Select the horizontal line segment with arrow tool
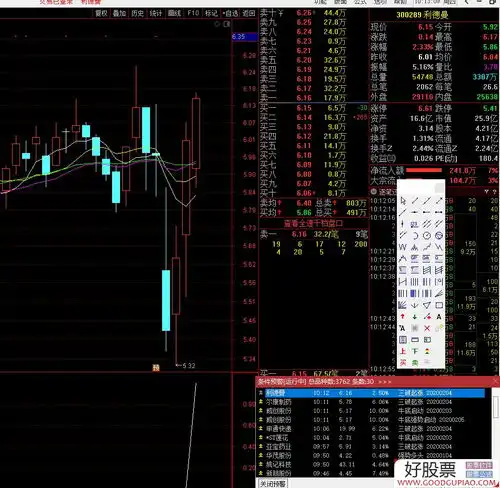This screenshot has width=500, height=488. [415, 212]
